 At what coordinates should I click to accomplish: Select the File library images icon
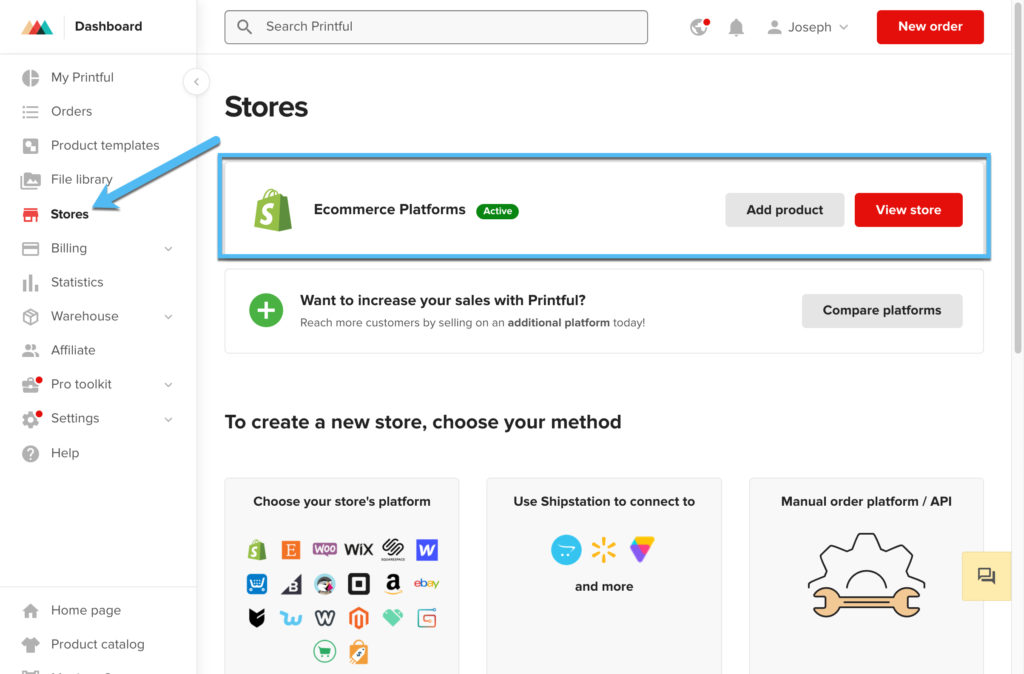(x=31, y=180)
